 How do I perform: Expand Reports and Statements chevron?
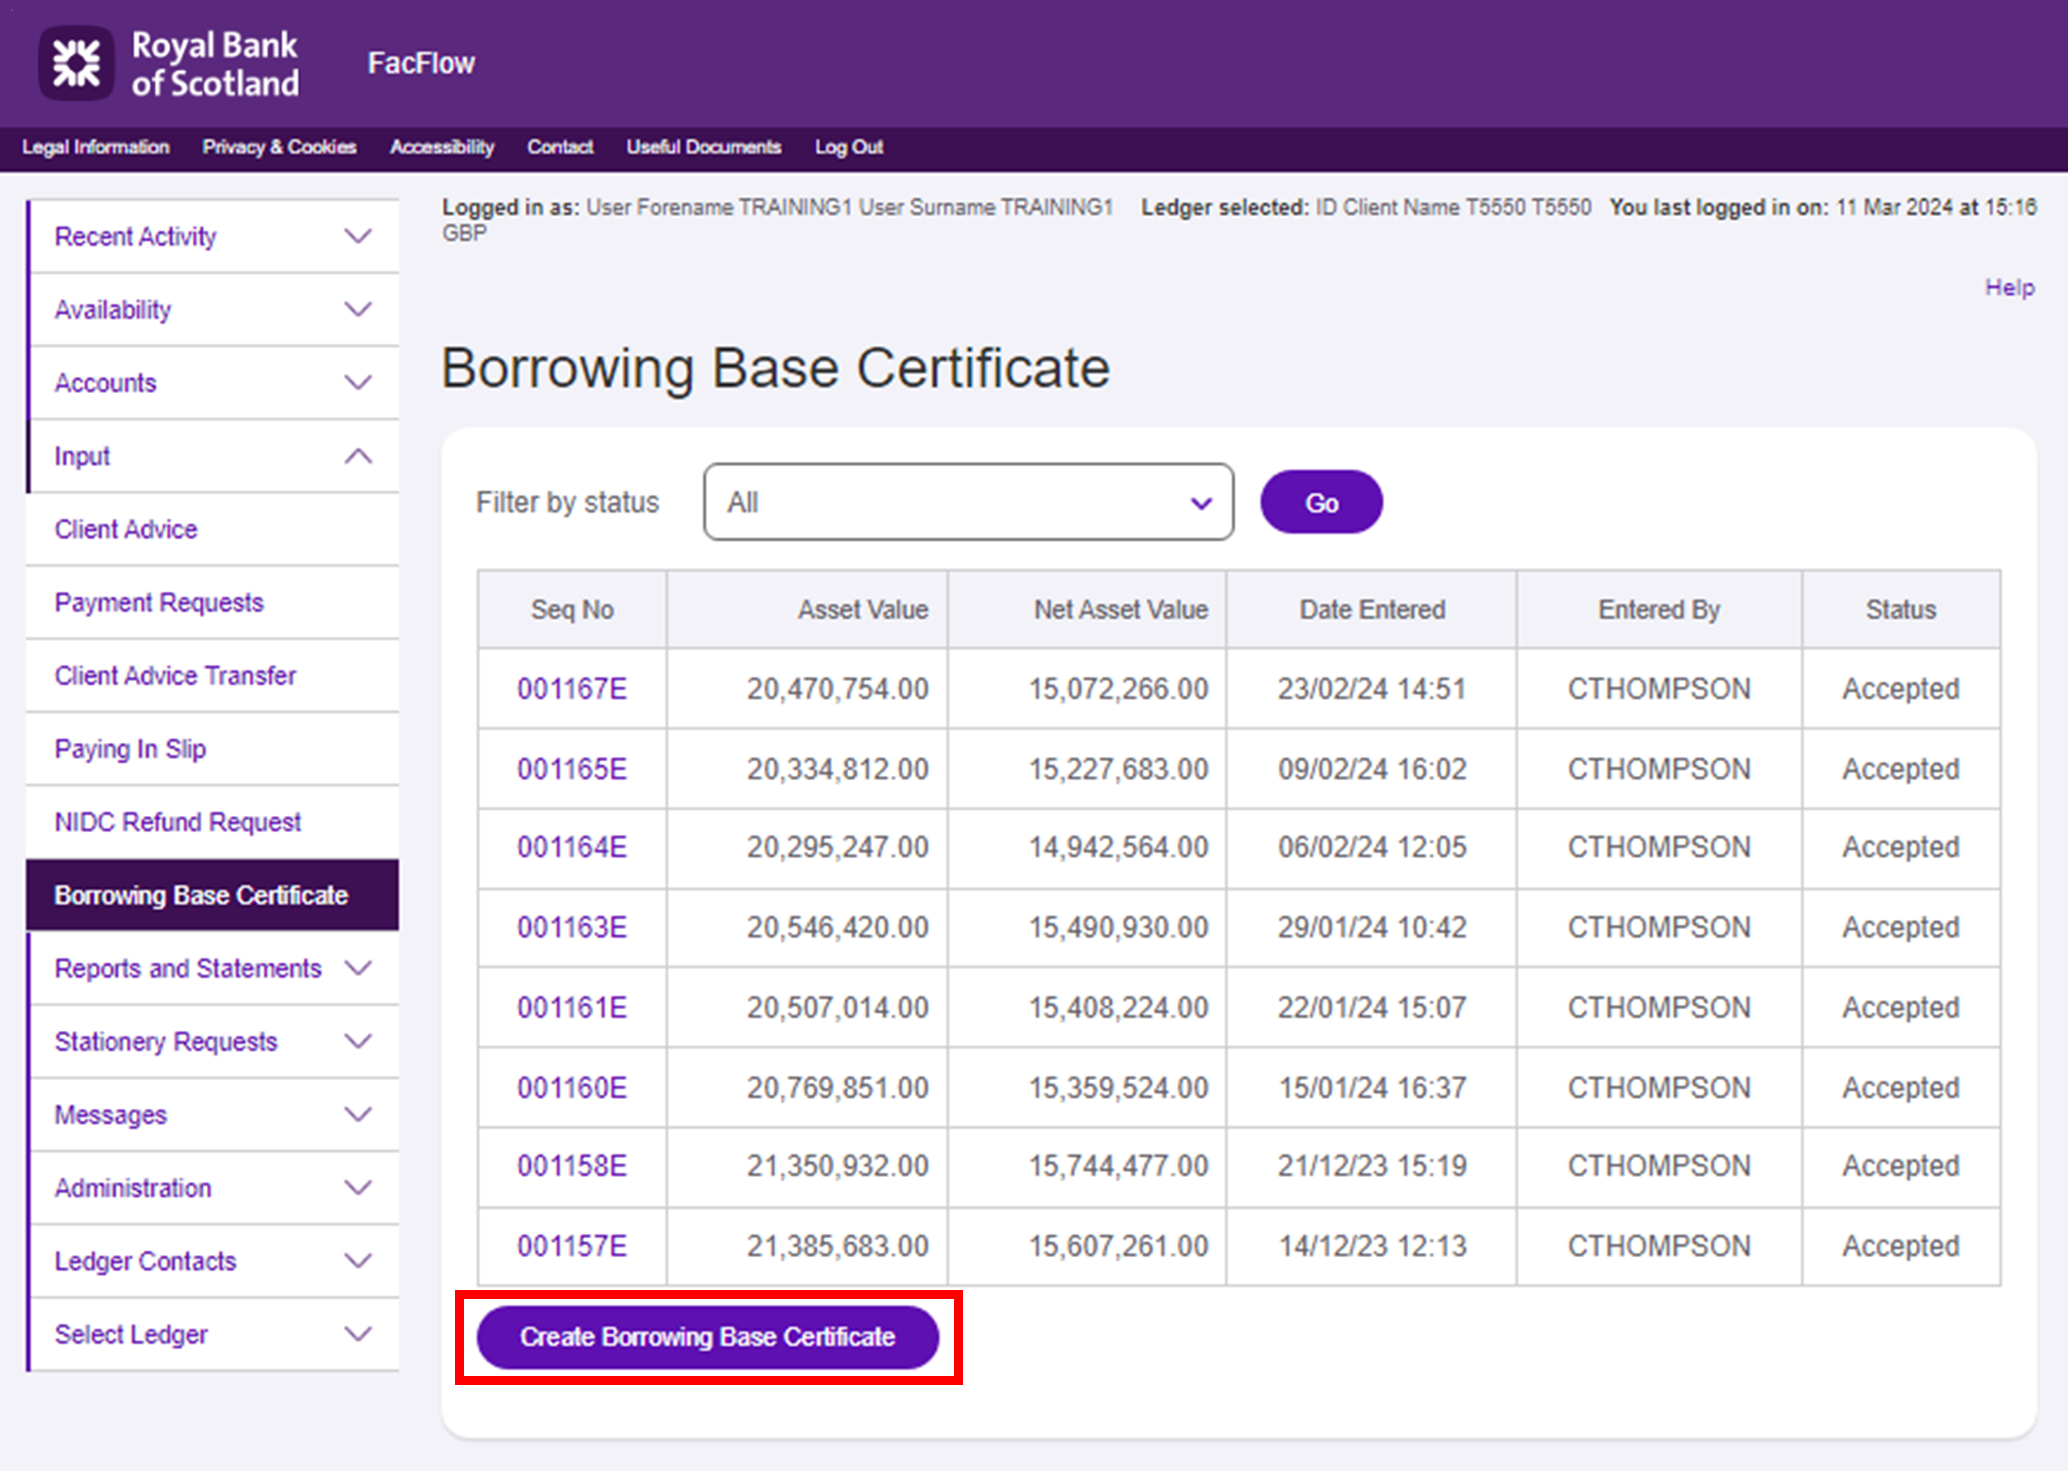[357, 968]
